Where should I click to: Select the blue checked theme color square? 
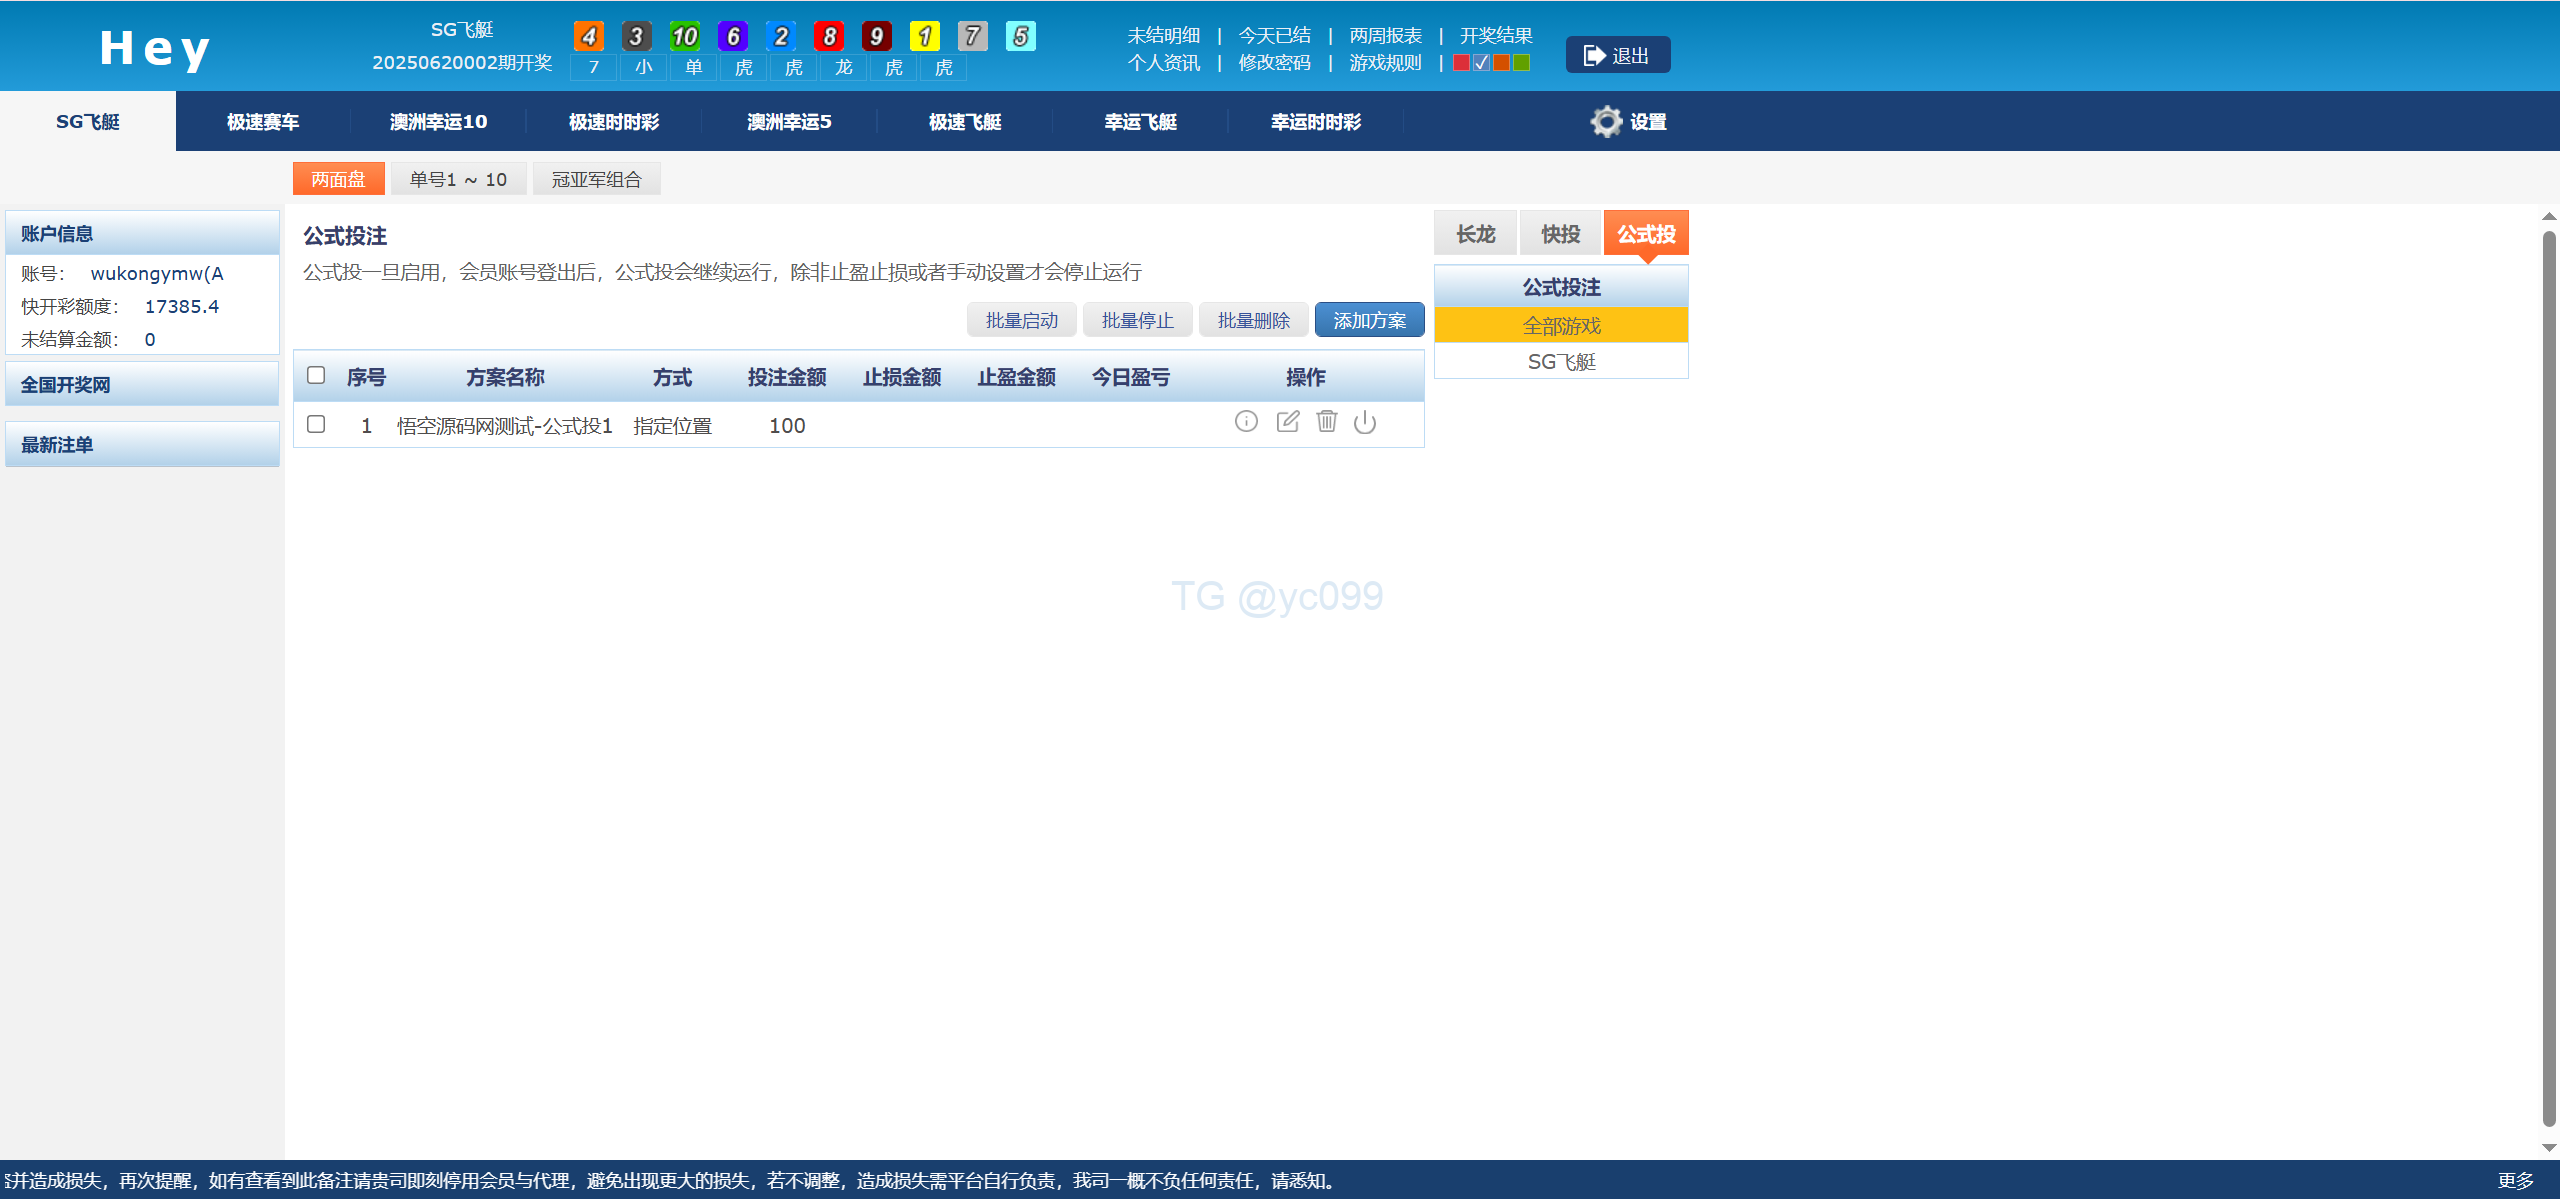tap(1481, 63)
